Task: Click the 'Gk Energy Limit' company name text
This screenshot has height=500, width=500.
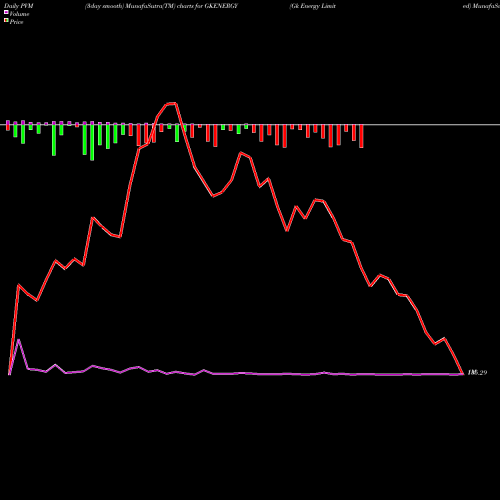Action: tap(313, 6)
